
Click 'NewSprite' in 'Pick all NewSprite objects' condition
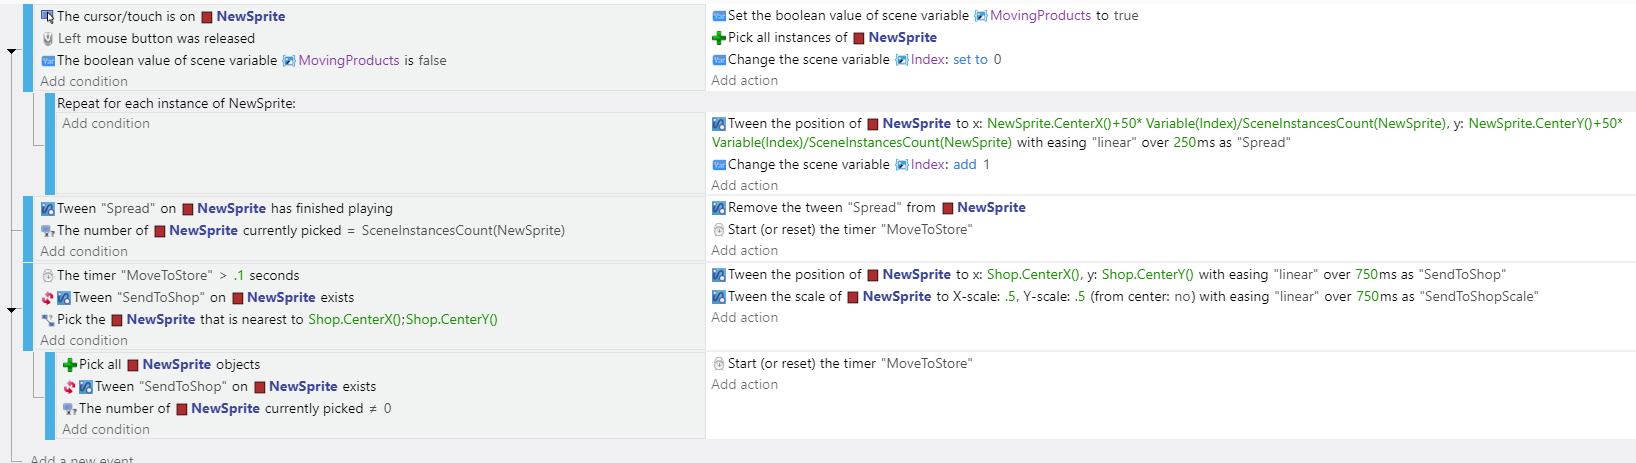coord(177,365)
